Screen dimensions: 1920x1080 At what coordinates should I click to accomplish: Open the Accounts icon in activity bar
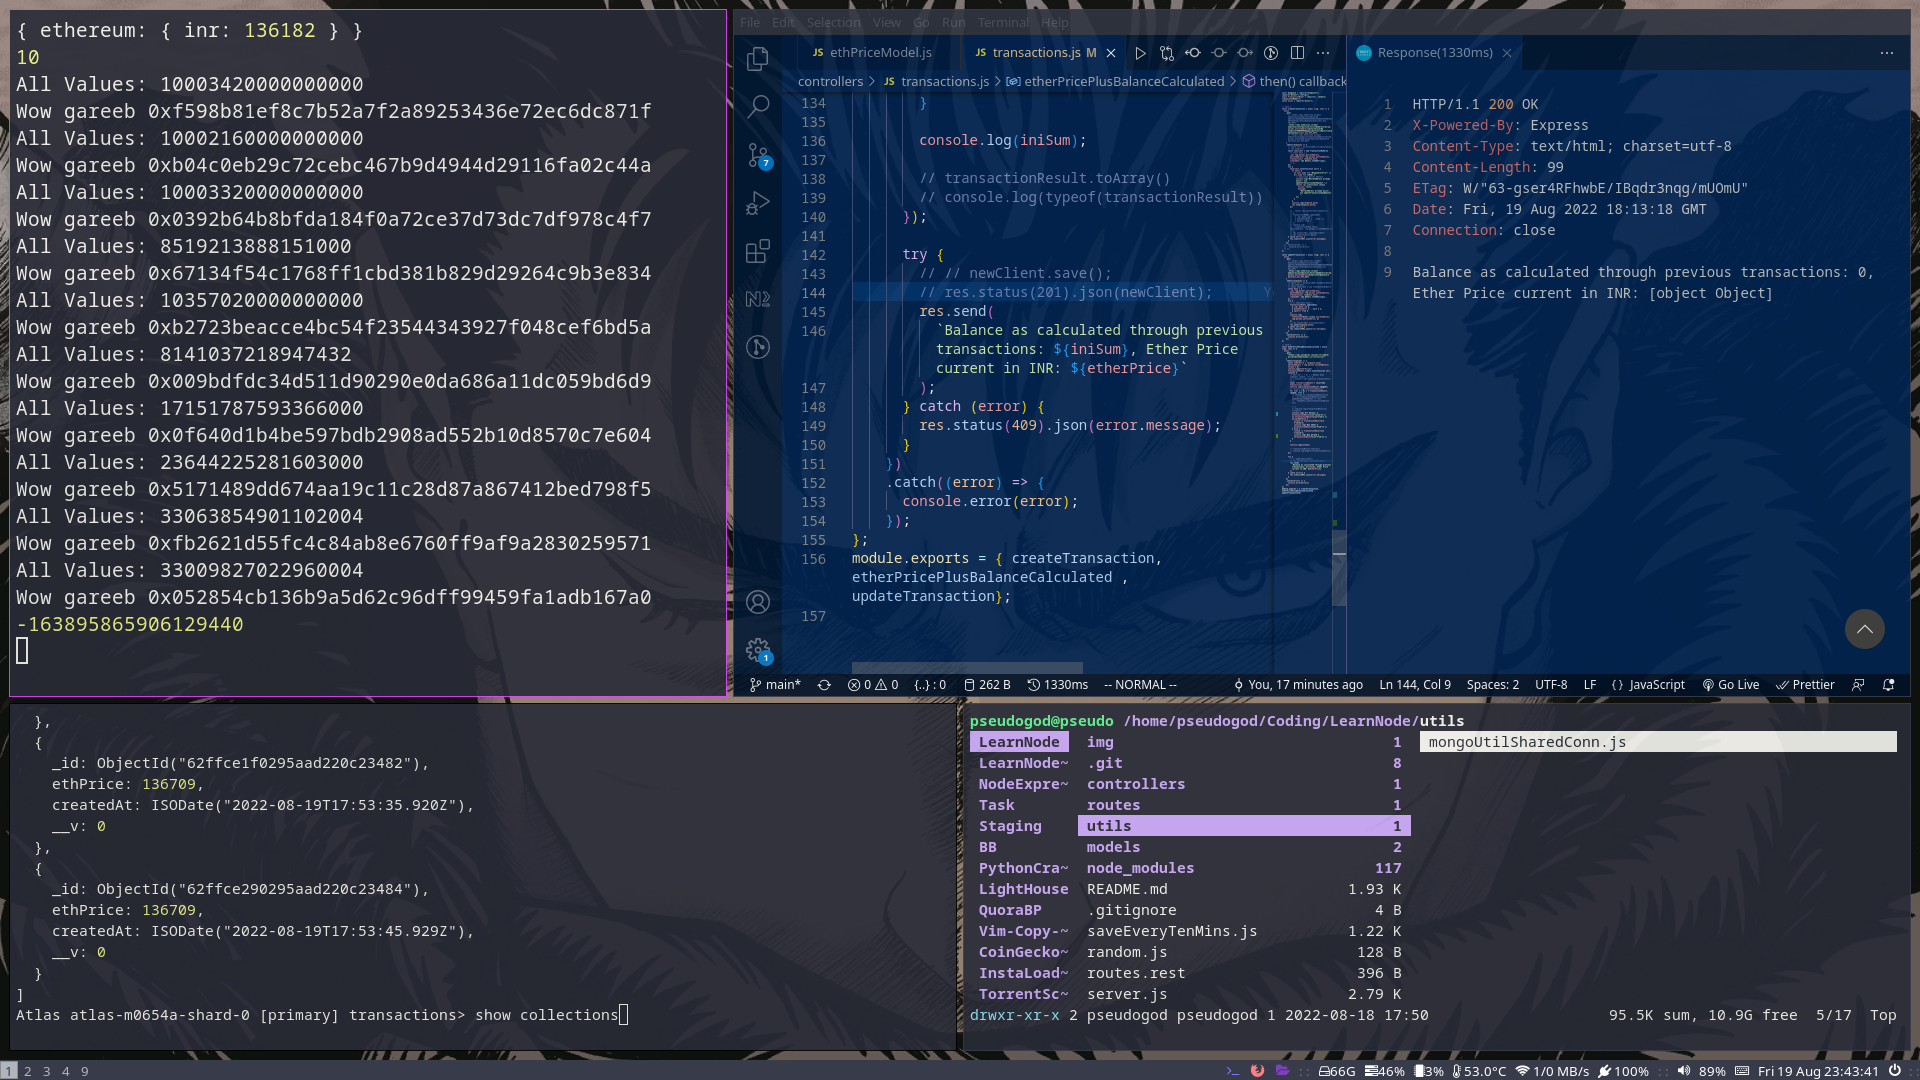(x=758, y=602)
